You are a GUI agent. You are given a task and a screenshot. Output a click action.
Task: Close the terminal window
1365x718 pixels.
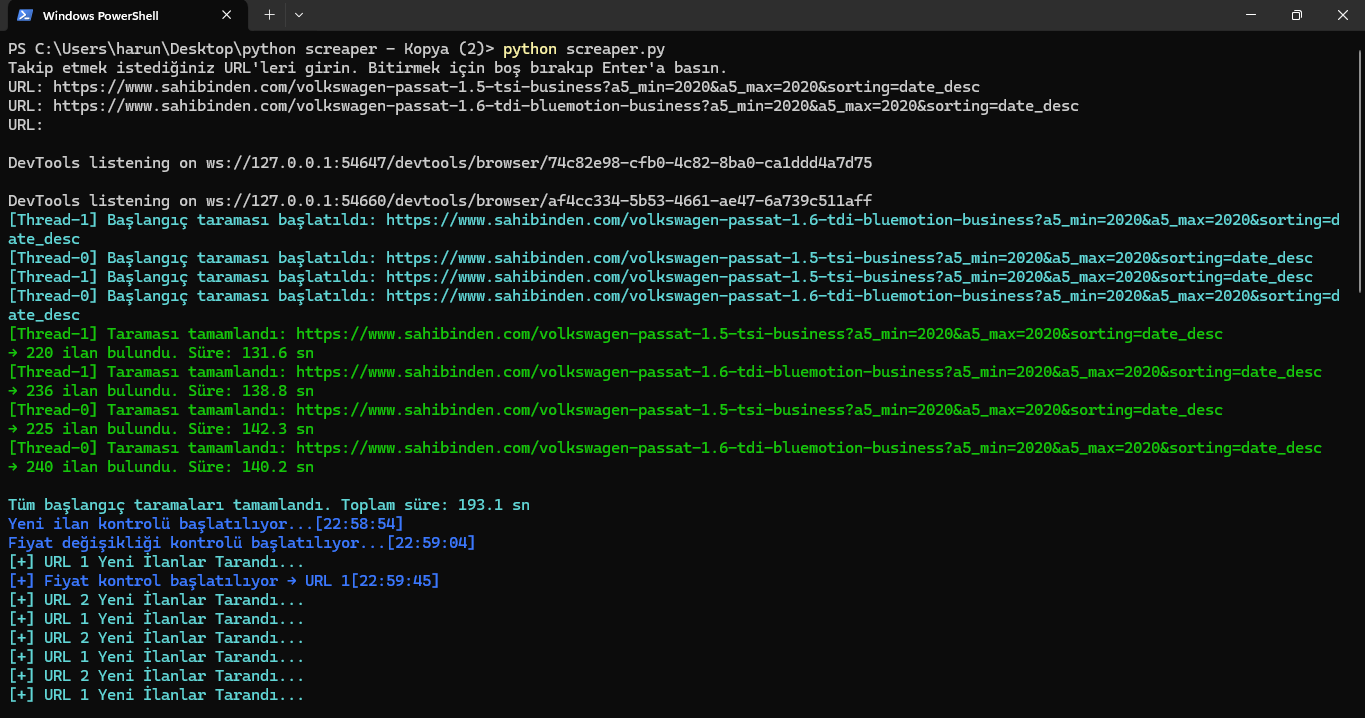(1342, 15)
